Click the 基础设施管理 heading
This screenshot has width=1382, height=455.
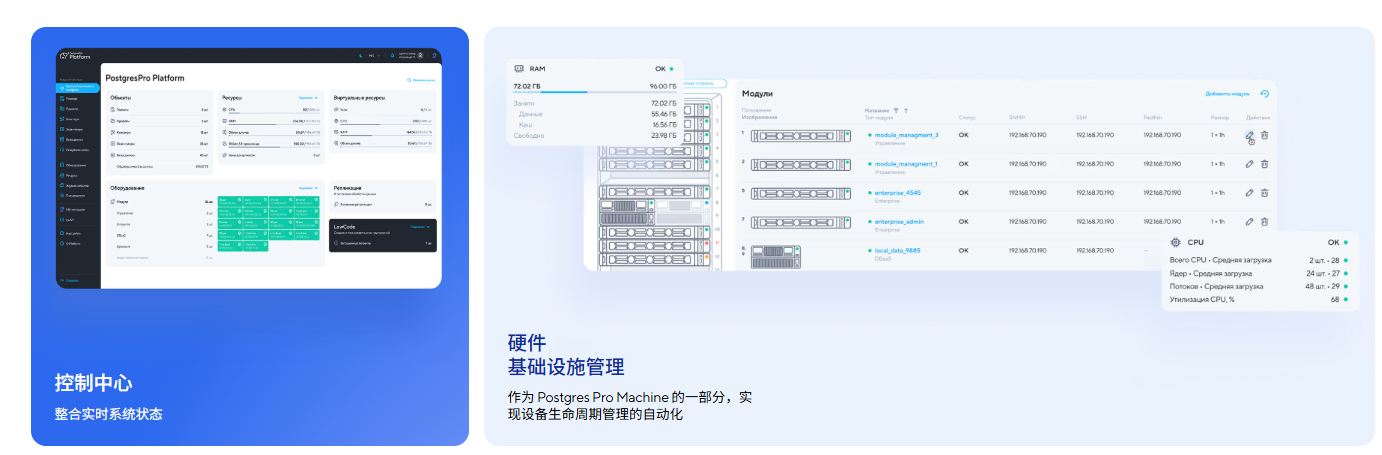(566, 365)
